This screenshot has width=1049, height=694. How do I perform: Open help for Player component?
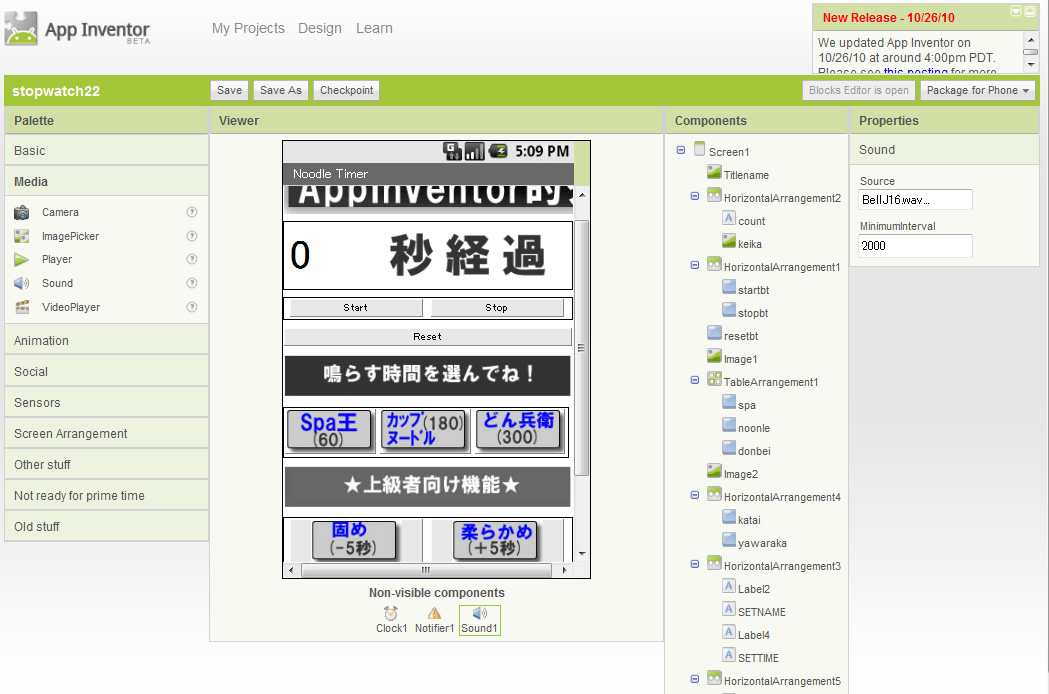pyautogui.click(x=192, y=259)
